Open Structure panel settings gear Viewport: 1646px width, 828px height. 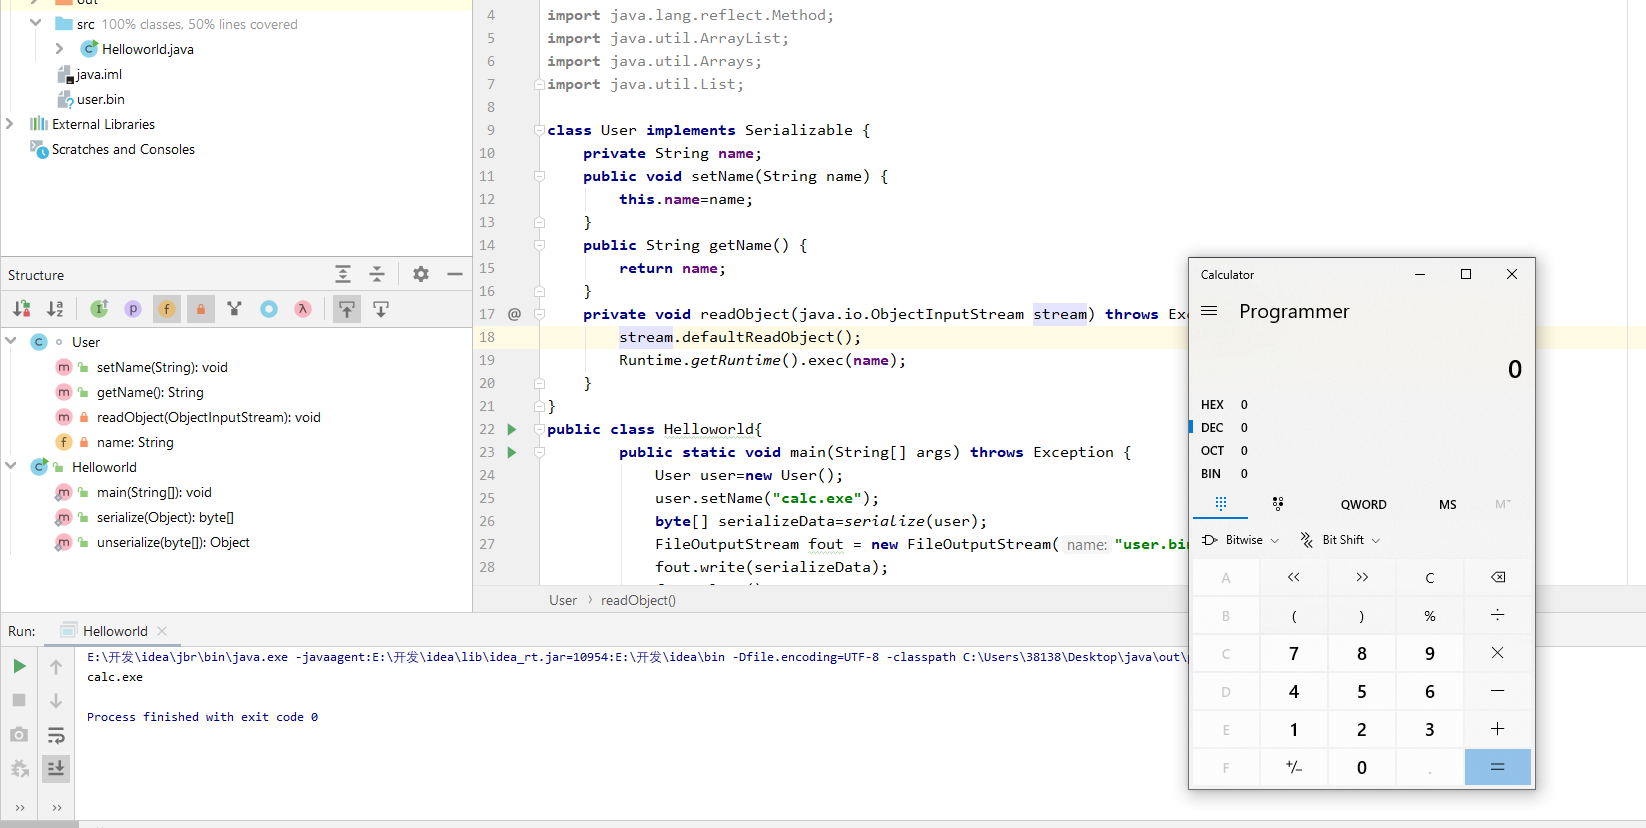(421, 274)
